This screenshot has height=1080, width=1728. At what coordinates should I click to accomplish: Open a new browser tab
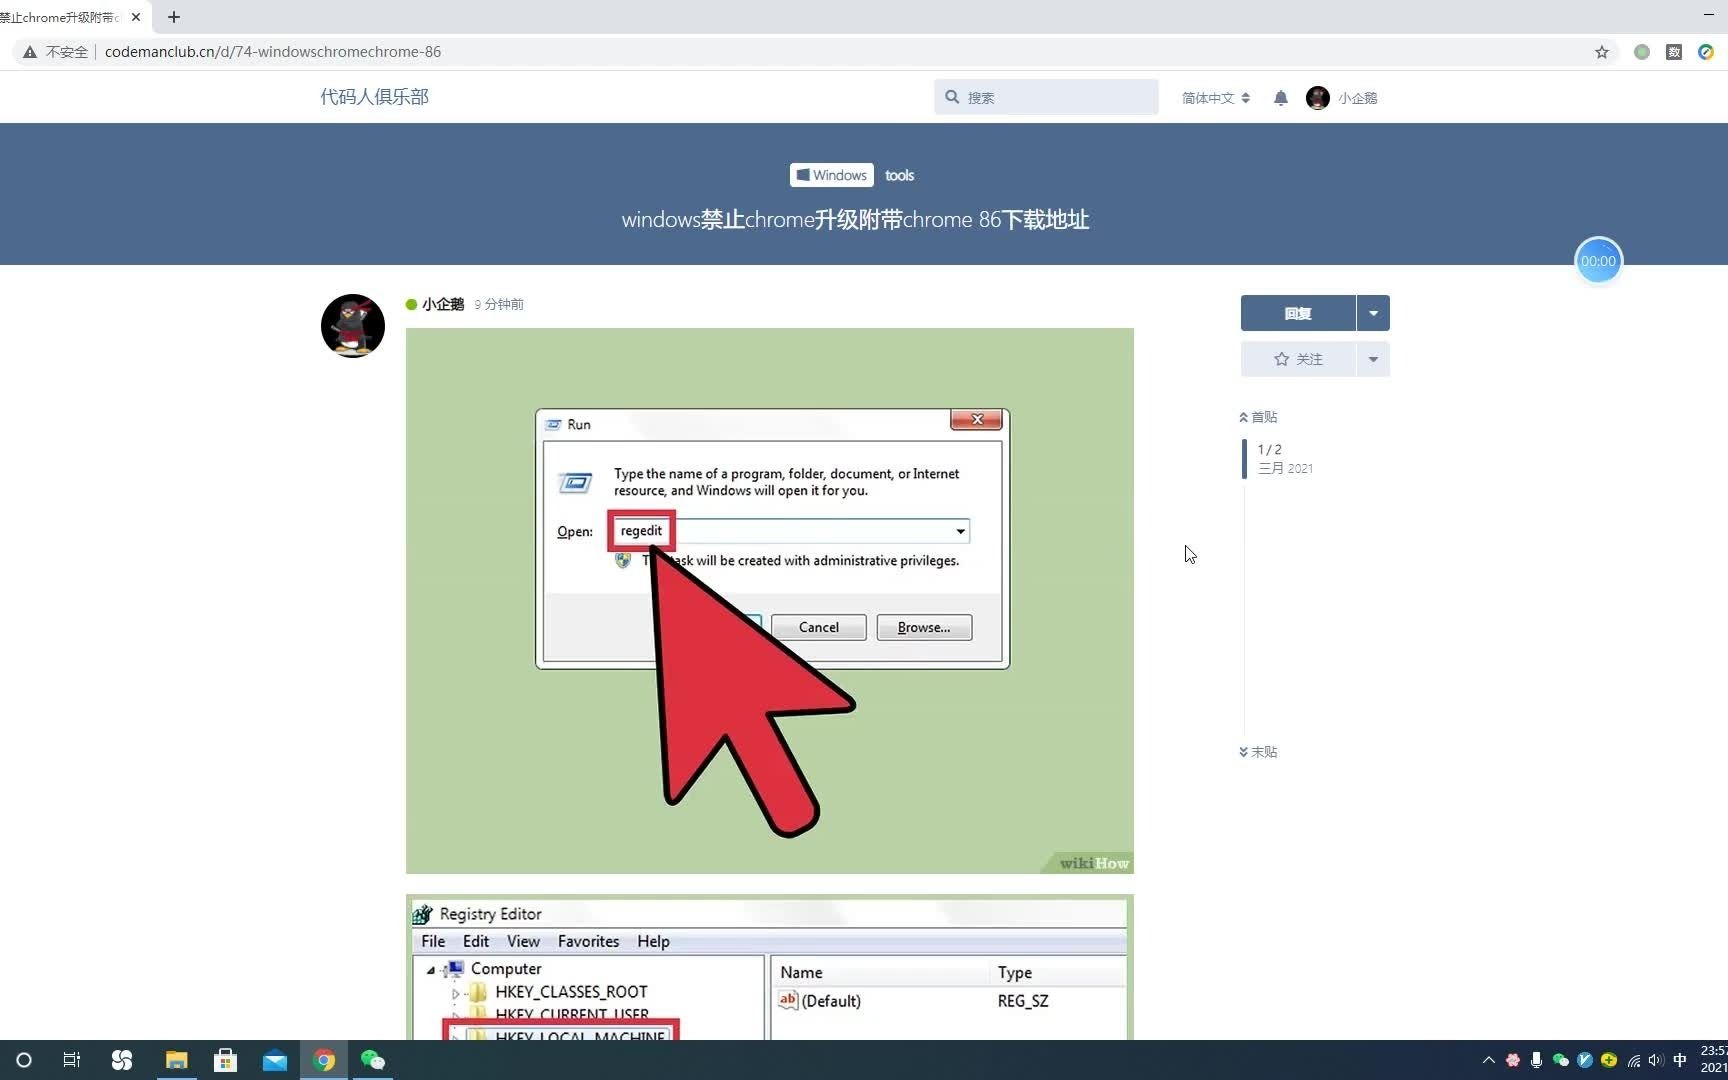(174, 17)
